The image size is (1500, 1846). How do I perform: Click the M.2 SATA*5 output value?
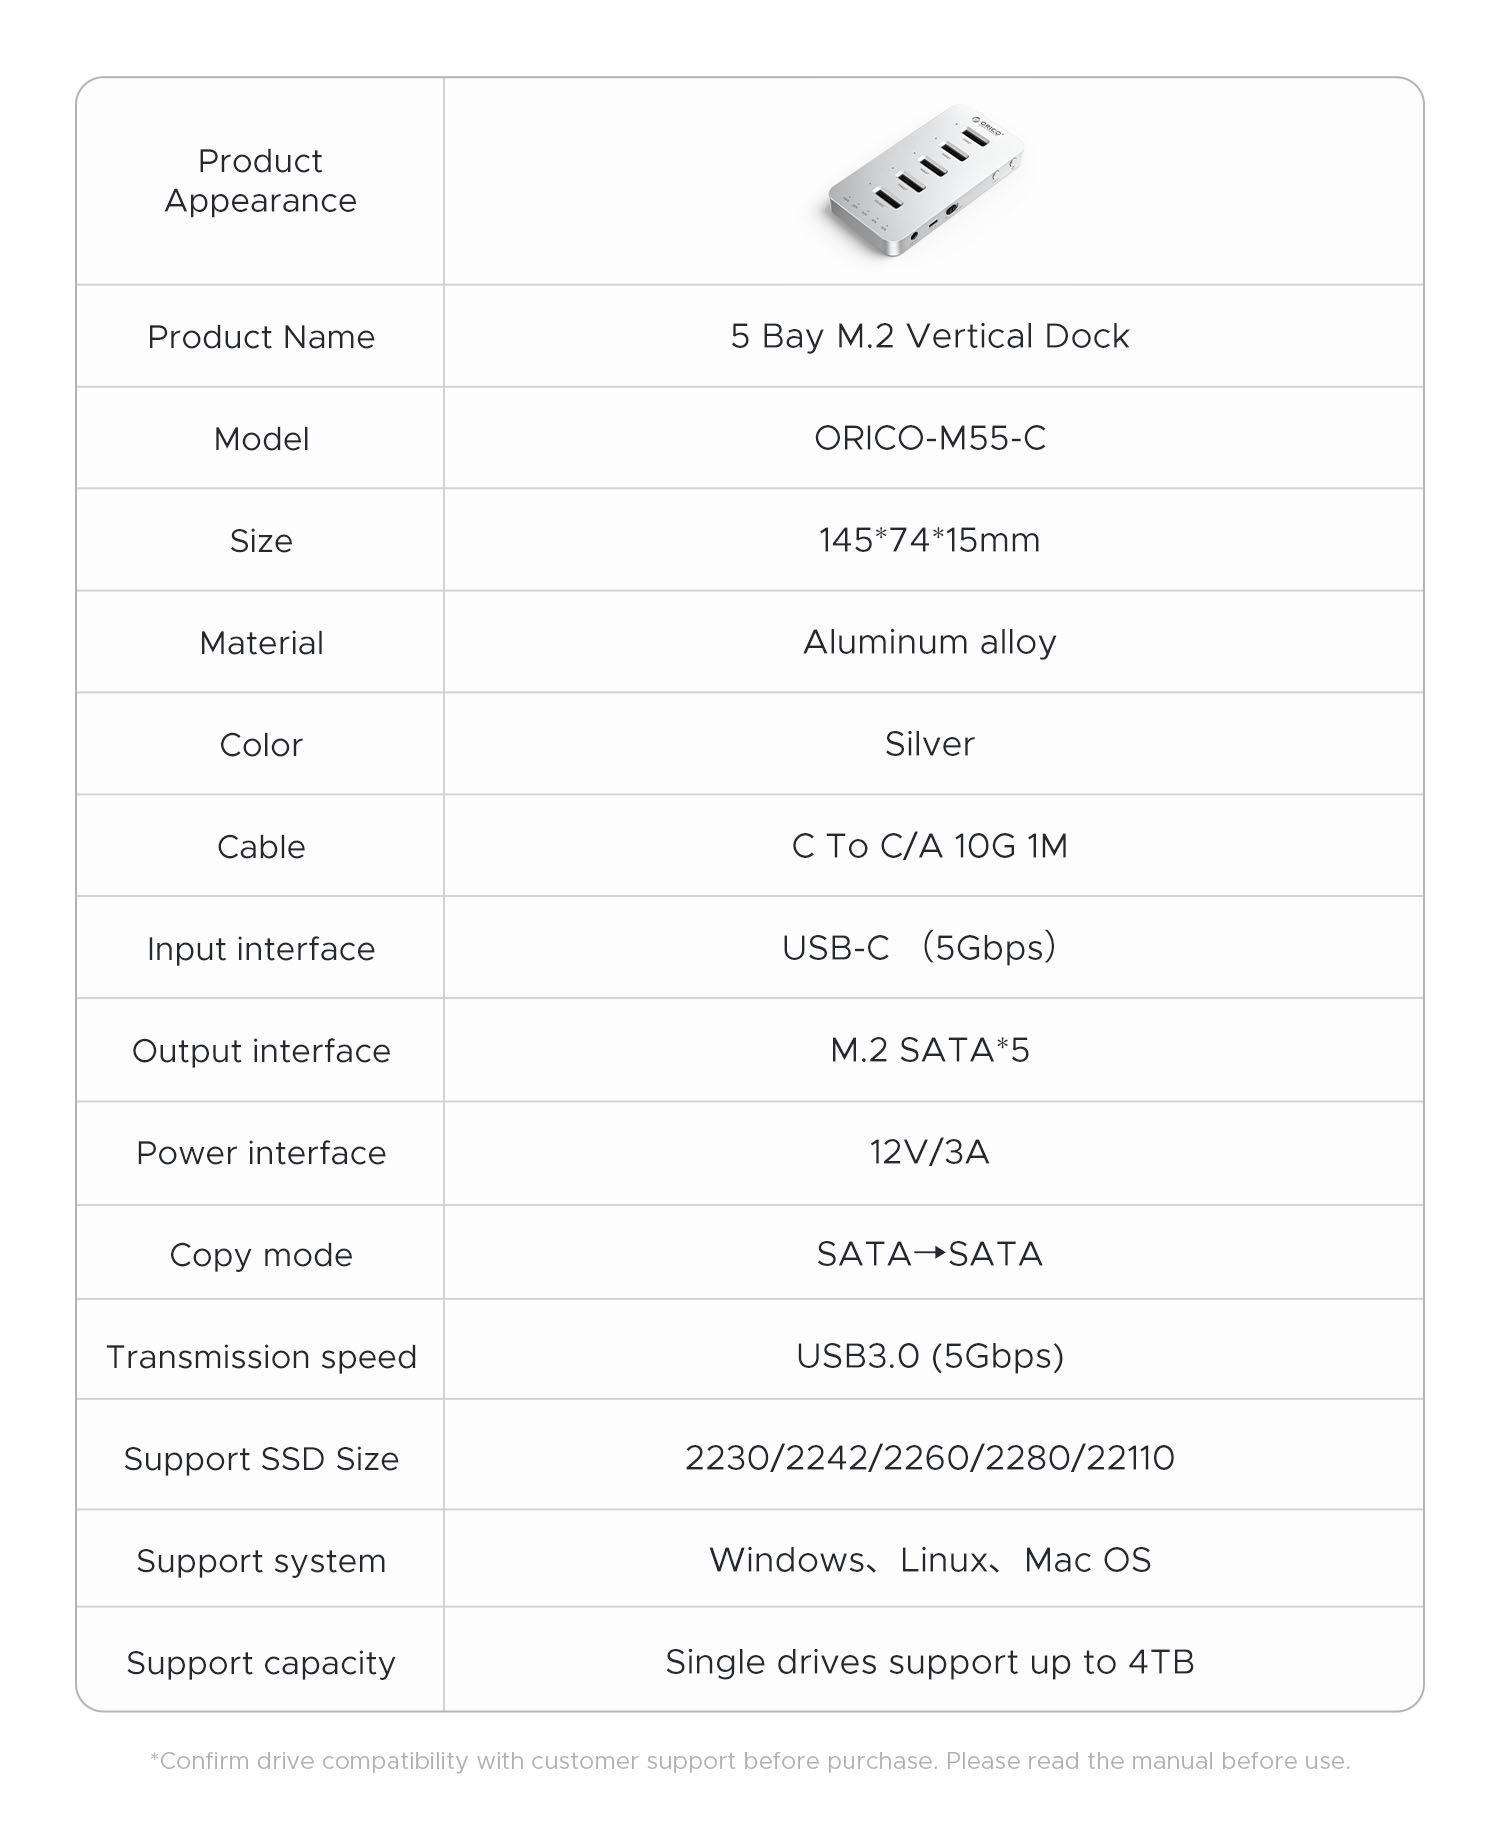[x=929, y=1050]
